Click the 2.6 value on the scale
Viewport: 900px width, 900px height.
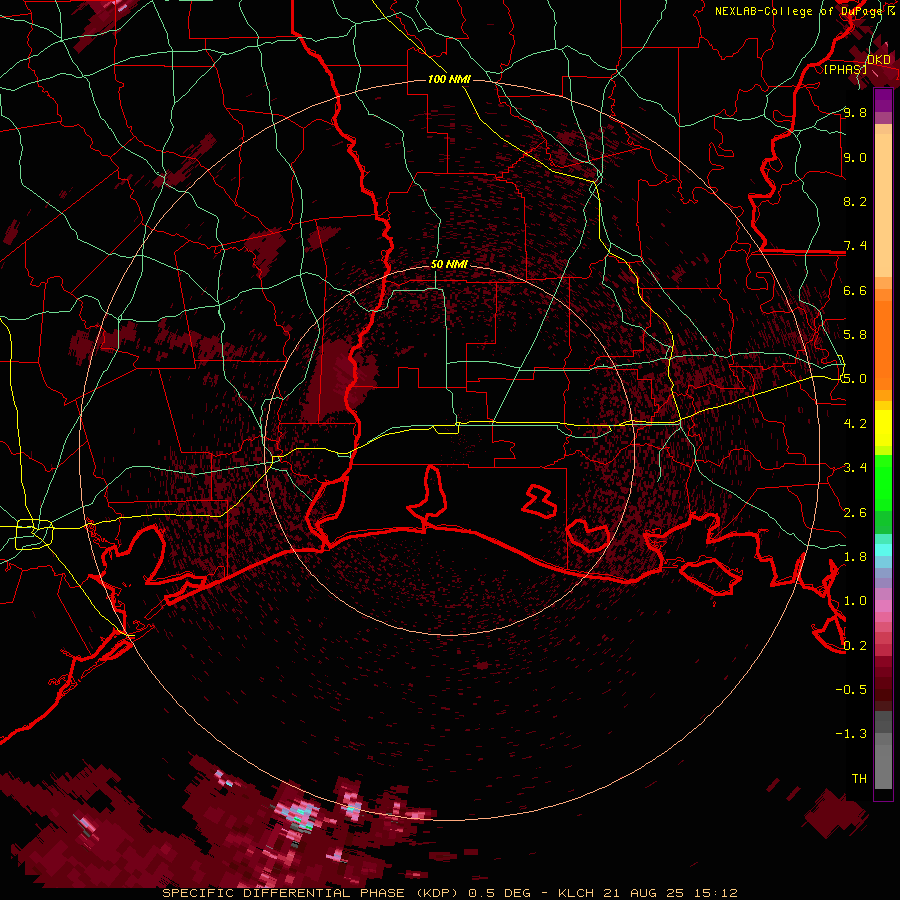(x=855, y=512)
